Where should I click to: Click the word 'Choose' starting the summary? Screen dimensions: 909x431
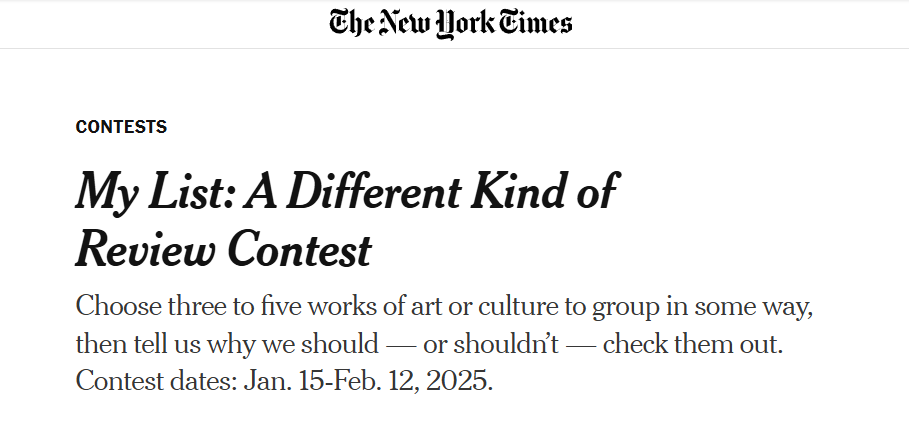pyautogui.click(x=118, y=306)
